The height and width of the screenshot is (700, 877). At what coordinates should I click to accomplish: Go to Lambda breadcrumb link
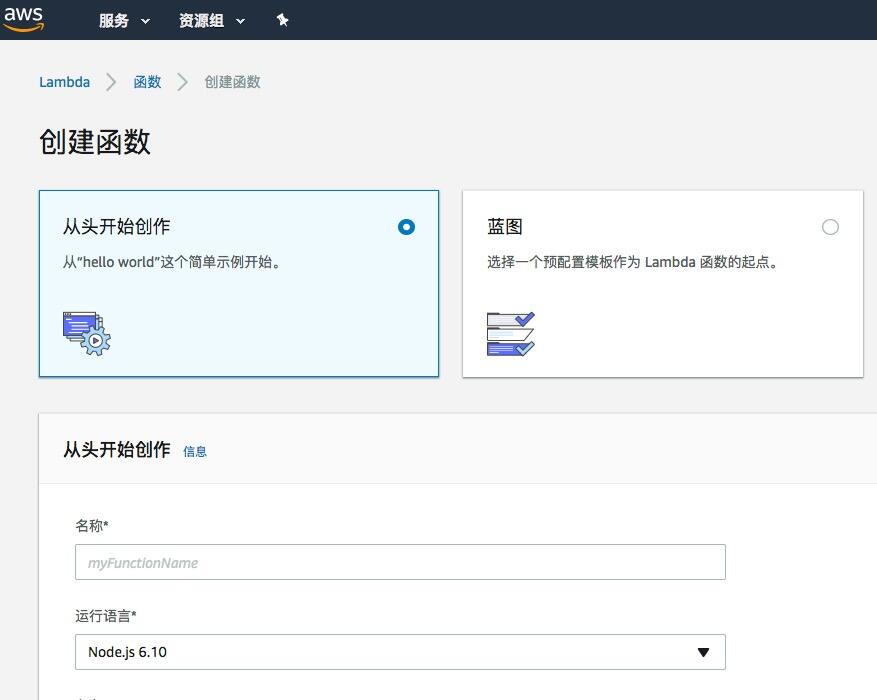(x=64, y=82)
